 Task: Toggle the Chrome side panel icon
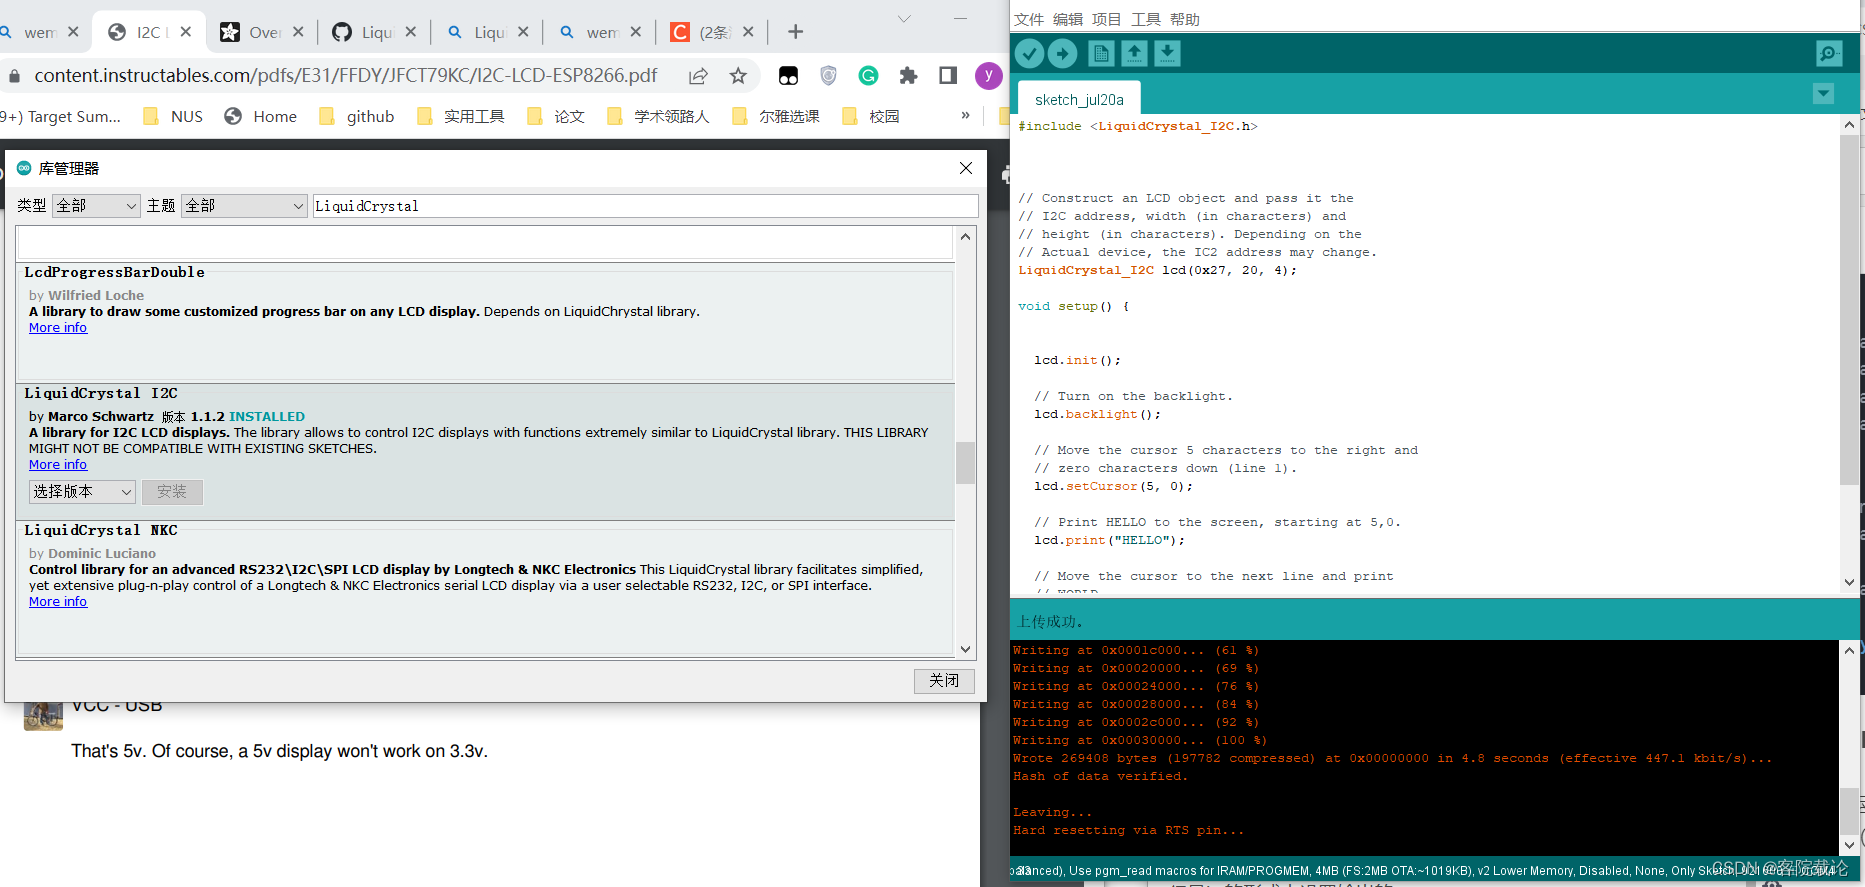tap(948, 76)
